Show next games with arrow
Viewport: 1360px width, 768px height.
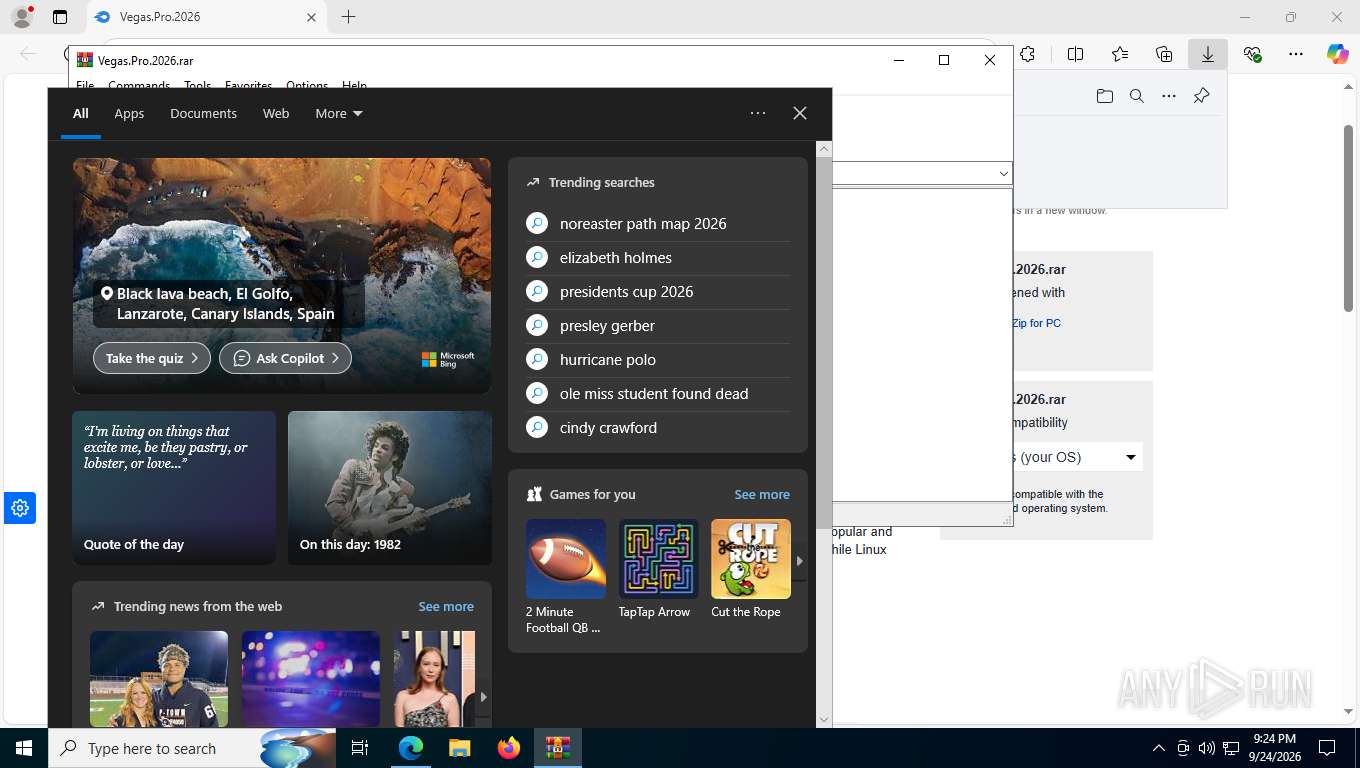(799, 561)
